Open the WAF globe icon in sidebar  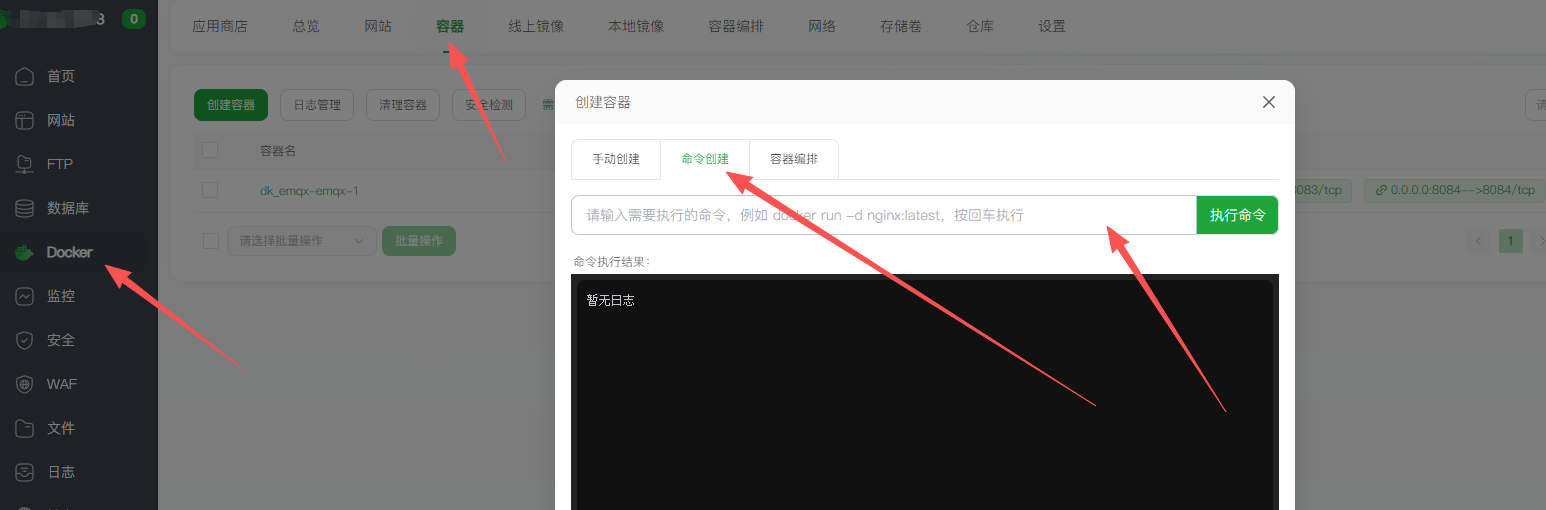click(25, 384)
